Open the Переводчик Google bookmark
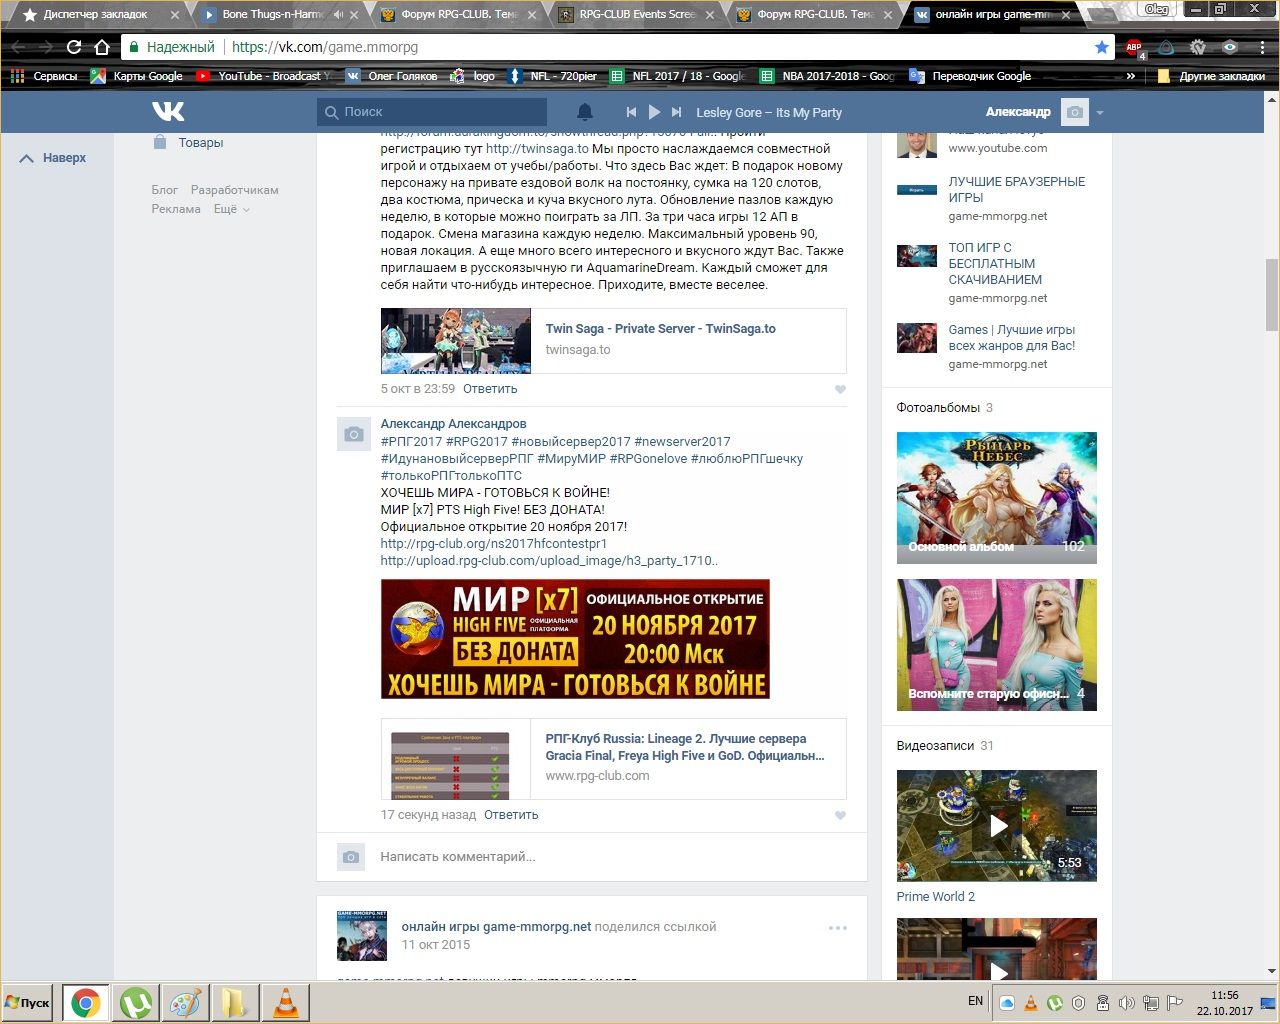Viewport: 1280px width, 1024px height. (970, 76)
